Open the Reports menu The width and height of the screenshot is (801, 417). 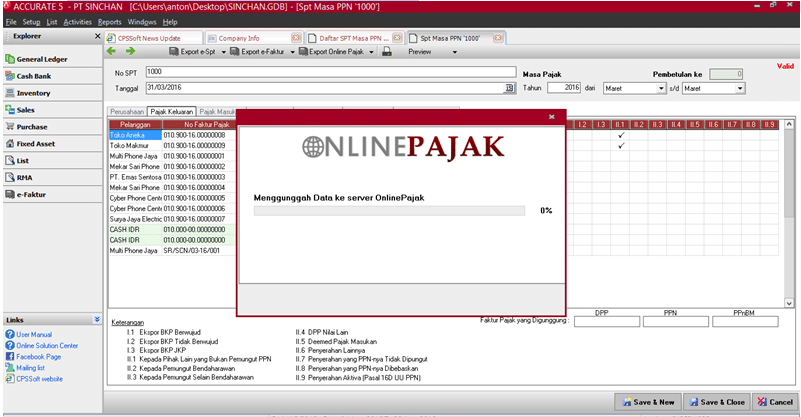(x=110, y=22)
